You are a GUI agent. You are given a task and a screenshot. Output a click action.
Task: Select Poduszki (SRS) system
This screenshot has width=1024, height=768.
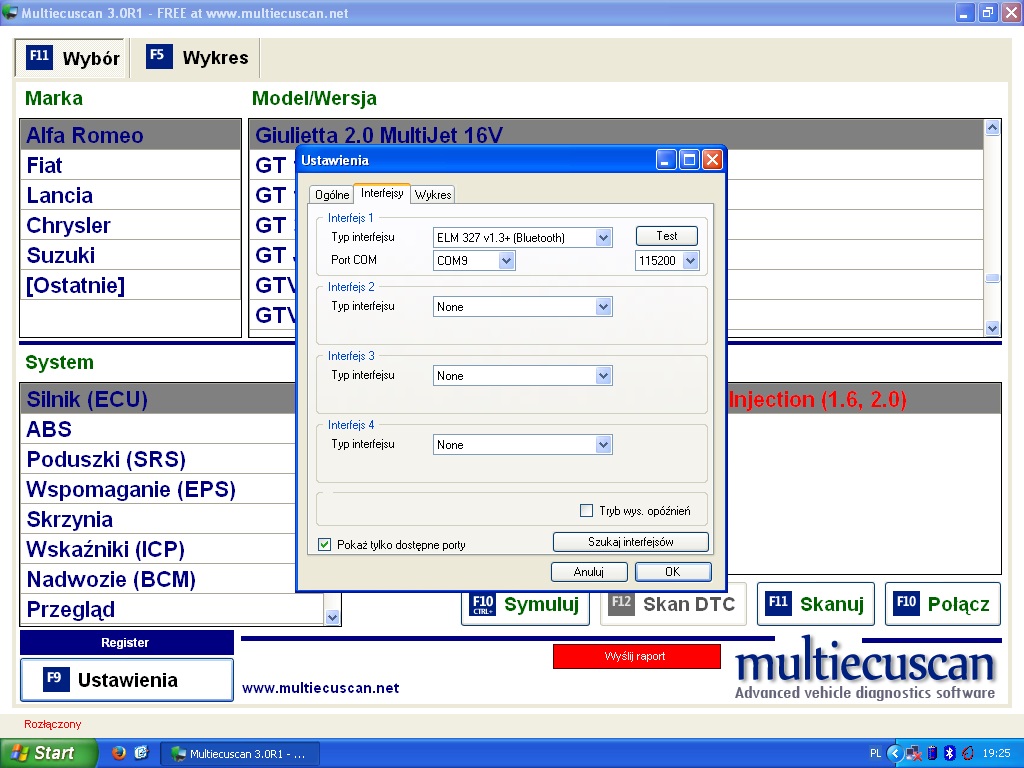point(159,459)
